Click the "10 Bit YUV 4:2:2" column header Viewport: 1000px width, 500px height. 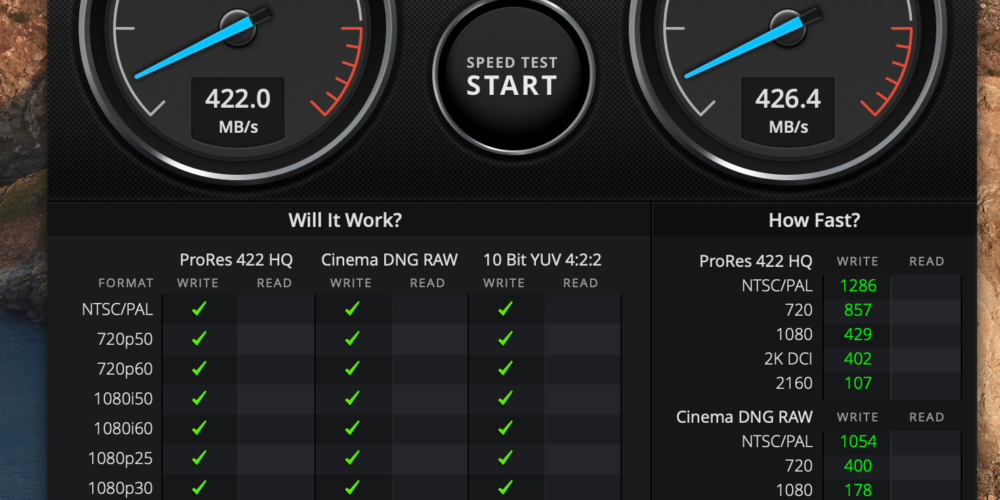542,260
